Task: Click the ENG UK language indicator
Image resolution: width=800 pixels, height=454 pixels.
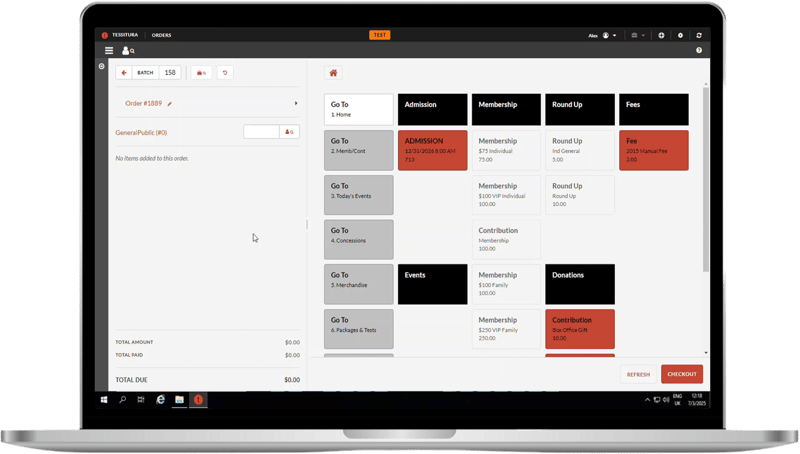Action: coord(678,399)
